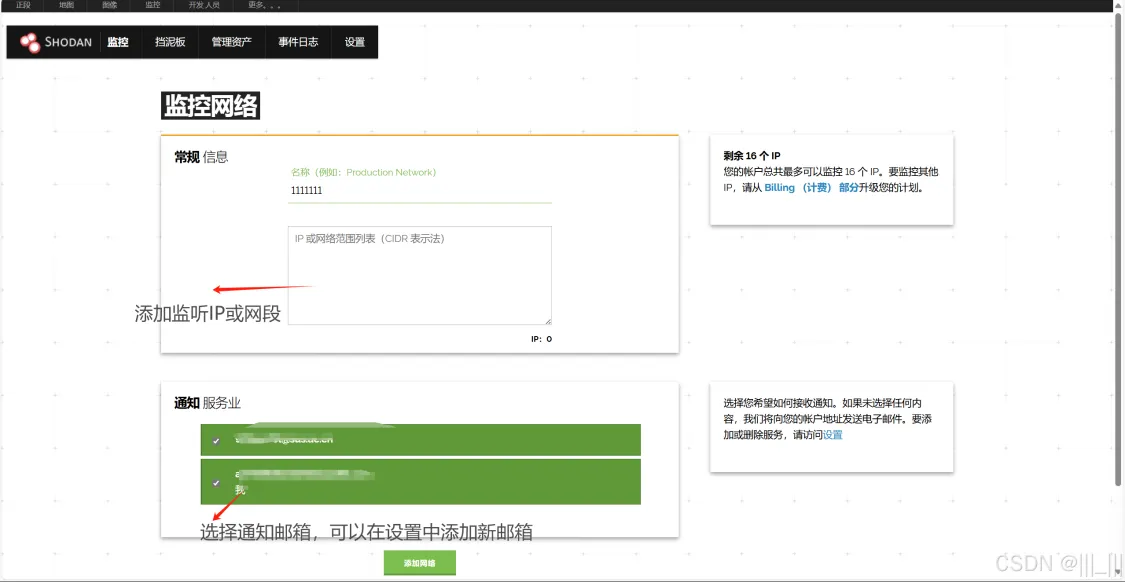This screenshot has width=1125, height=582.
Task: Click the network name field containing 1111111
Action: 420,190
